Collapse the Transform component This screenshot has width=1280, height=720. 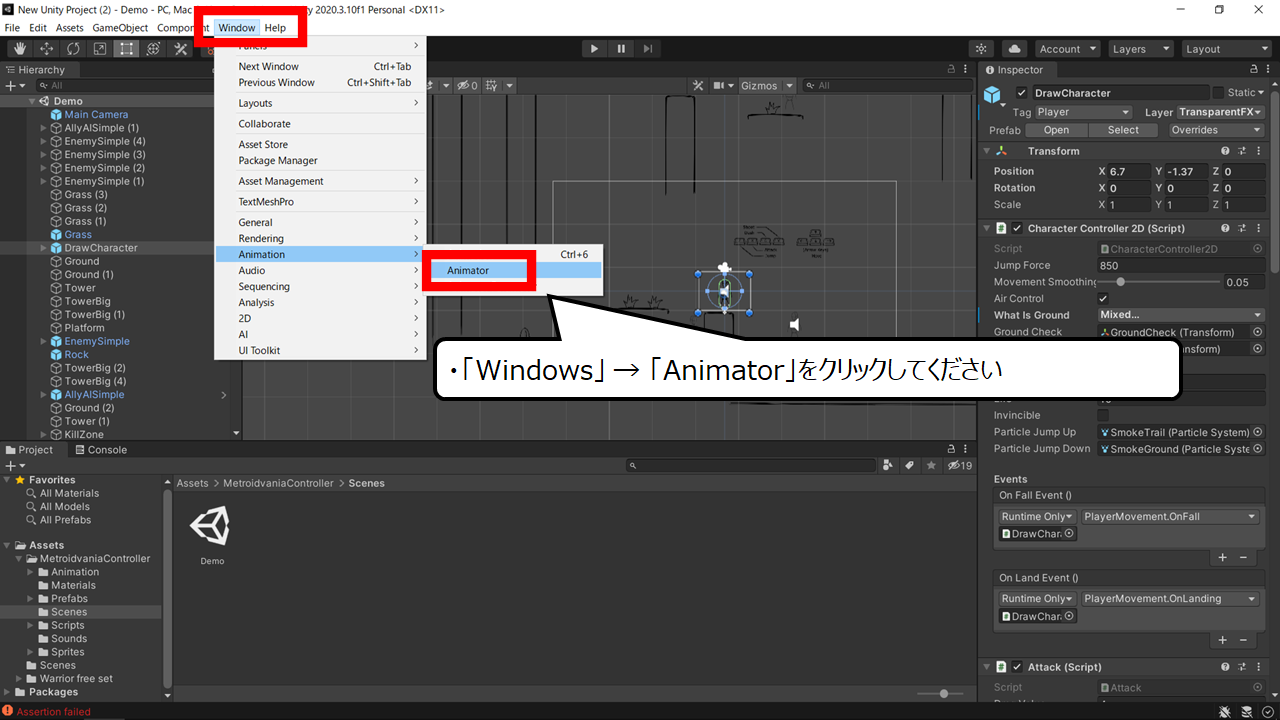pyautogui.click(x=987, y=151)
